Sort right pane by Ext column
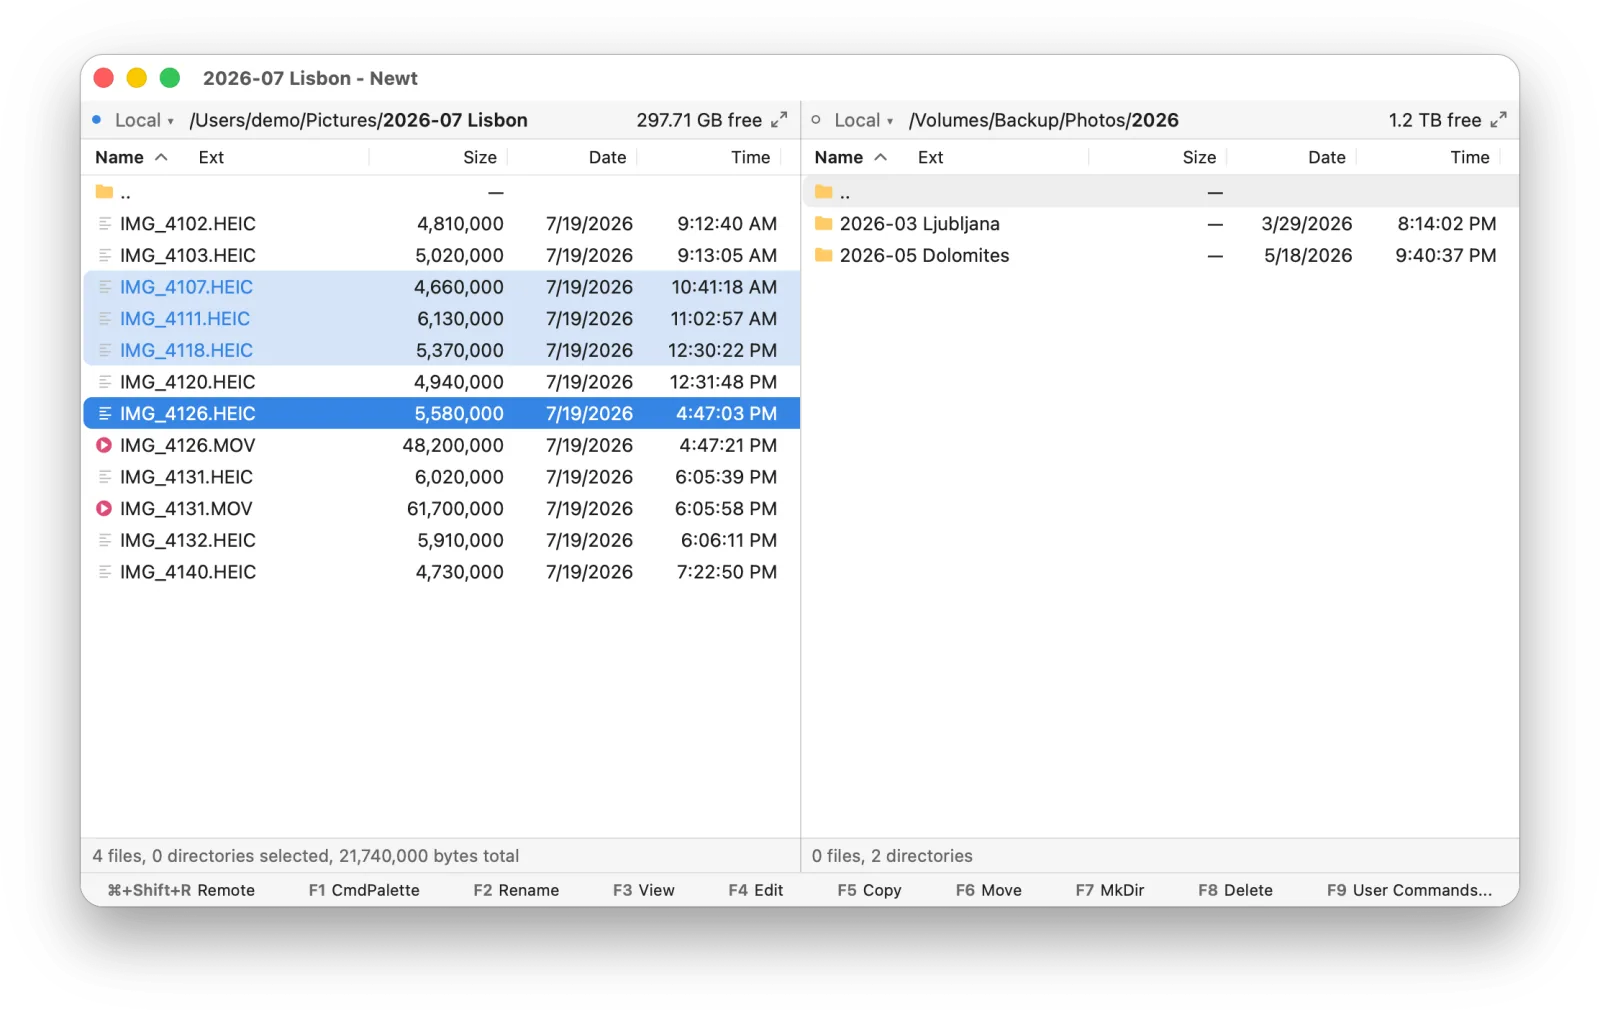The width and height of the screenshot is (1600, 1013). [930, 157]
